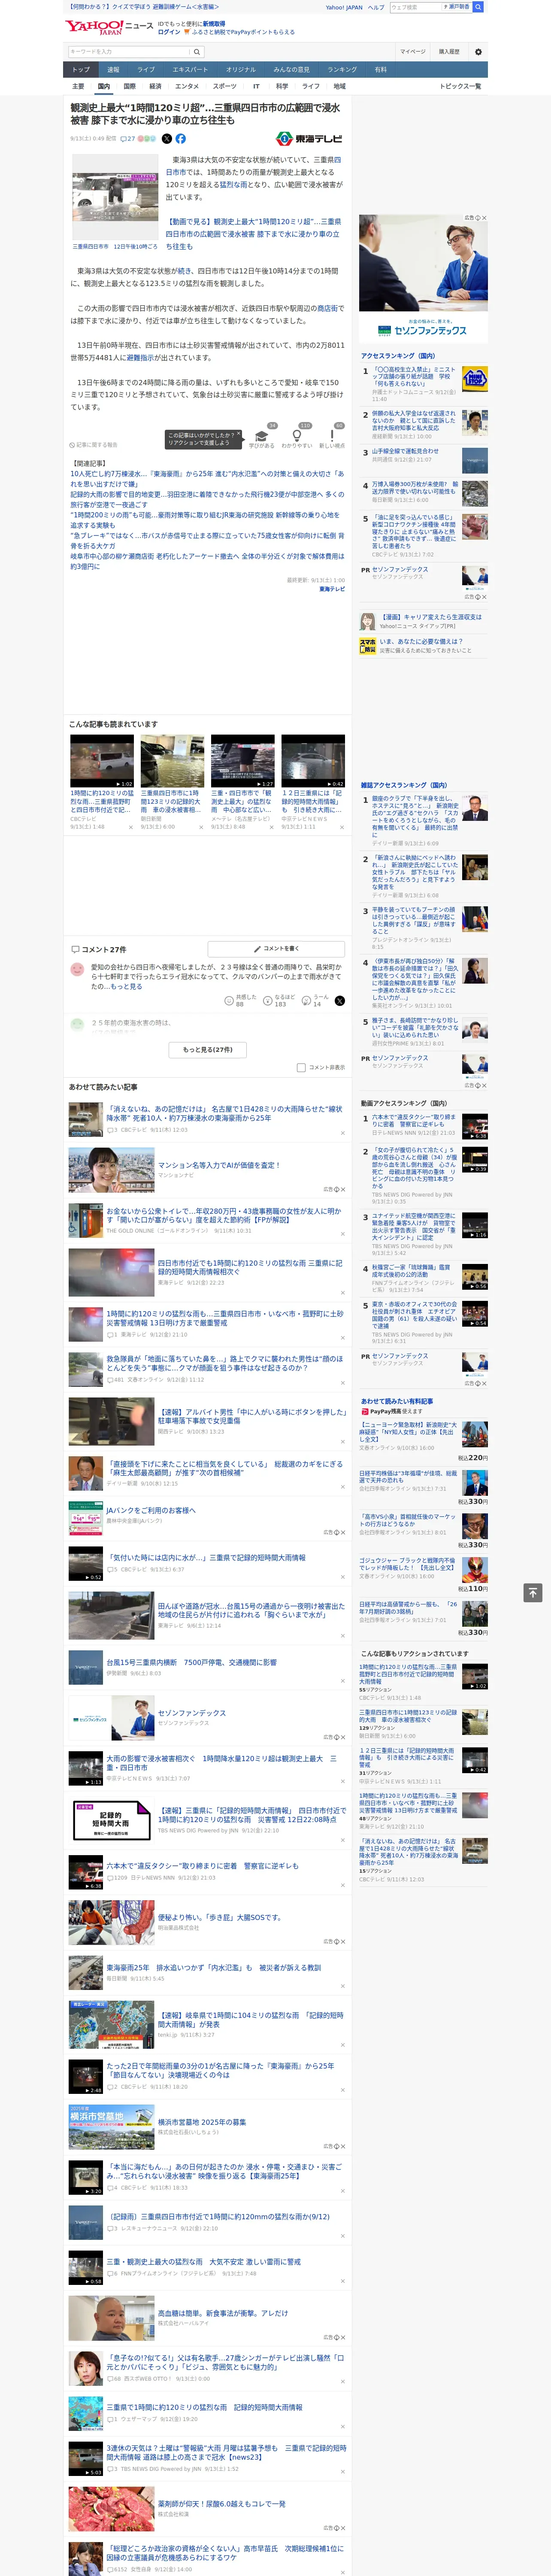Image resolution: width=551 pixels, height=2576 pixels.
Task: Click the コメントを書く button
Action: (277, 948)
